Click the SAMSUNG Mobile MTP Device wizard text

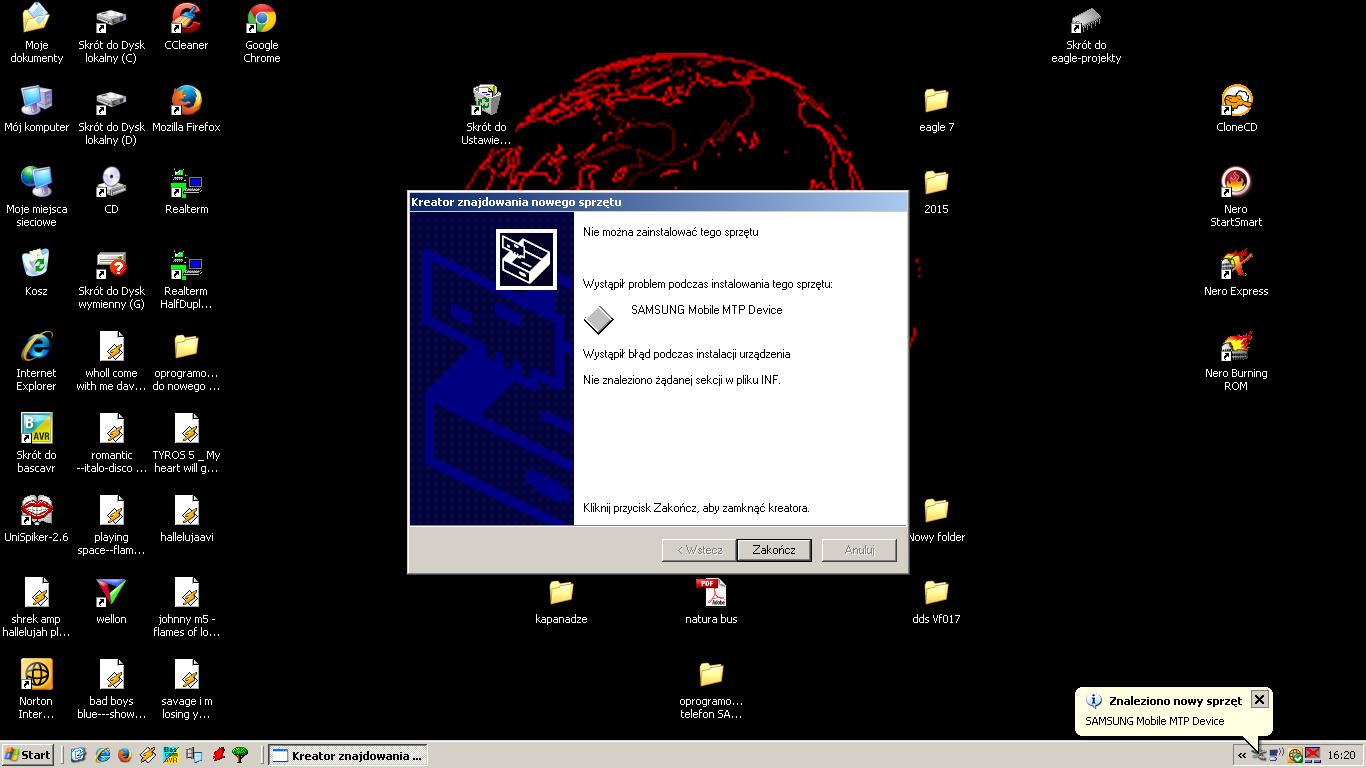pos(706,310)
